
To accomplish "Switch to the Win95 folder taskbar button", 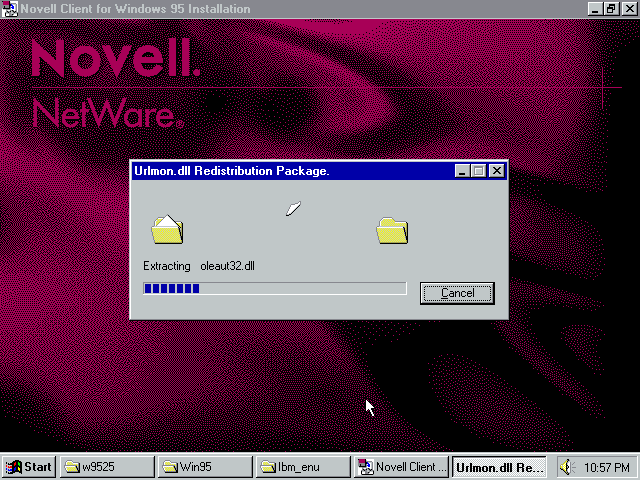I will click(x=205, y=467).
